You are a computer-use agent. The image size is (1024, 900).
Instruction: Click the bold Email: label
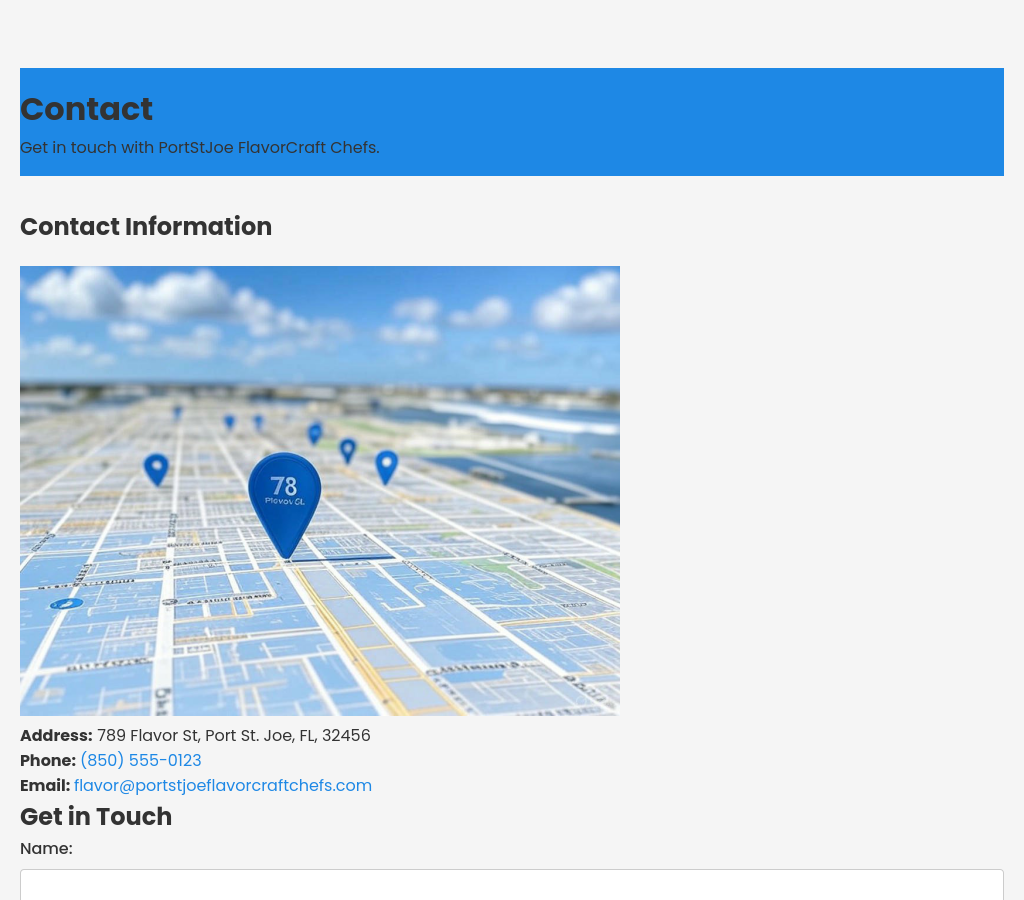[x=45, y=786]
